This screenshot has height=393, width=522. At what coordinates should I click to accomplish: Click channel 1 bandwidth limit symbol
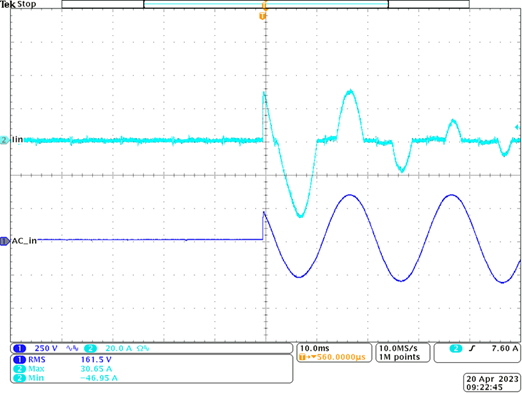pos(72,348)
